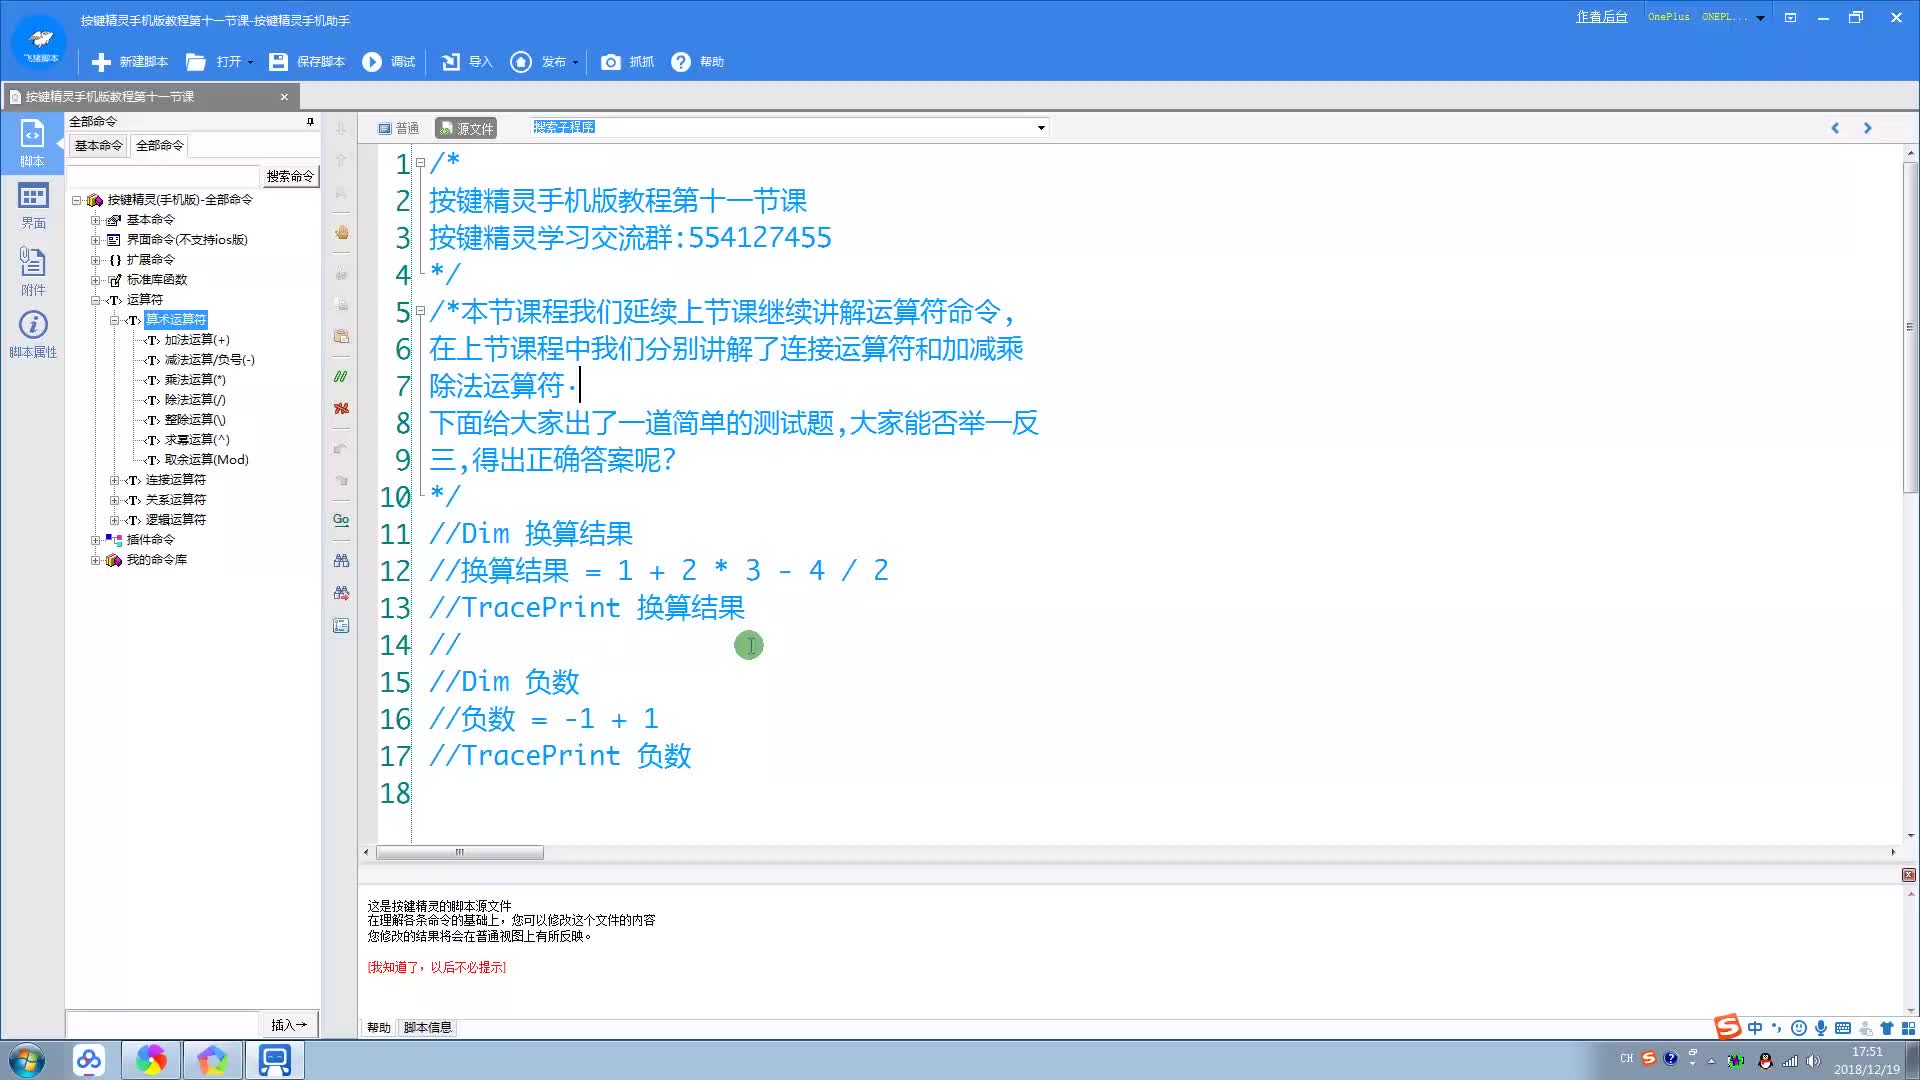The width and height of the screenshot is (1920, 1080).
Task: Click the 搜索命令 search button
Action: point(290,176)
